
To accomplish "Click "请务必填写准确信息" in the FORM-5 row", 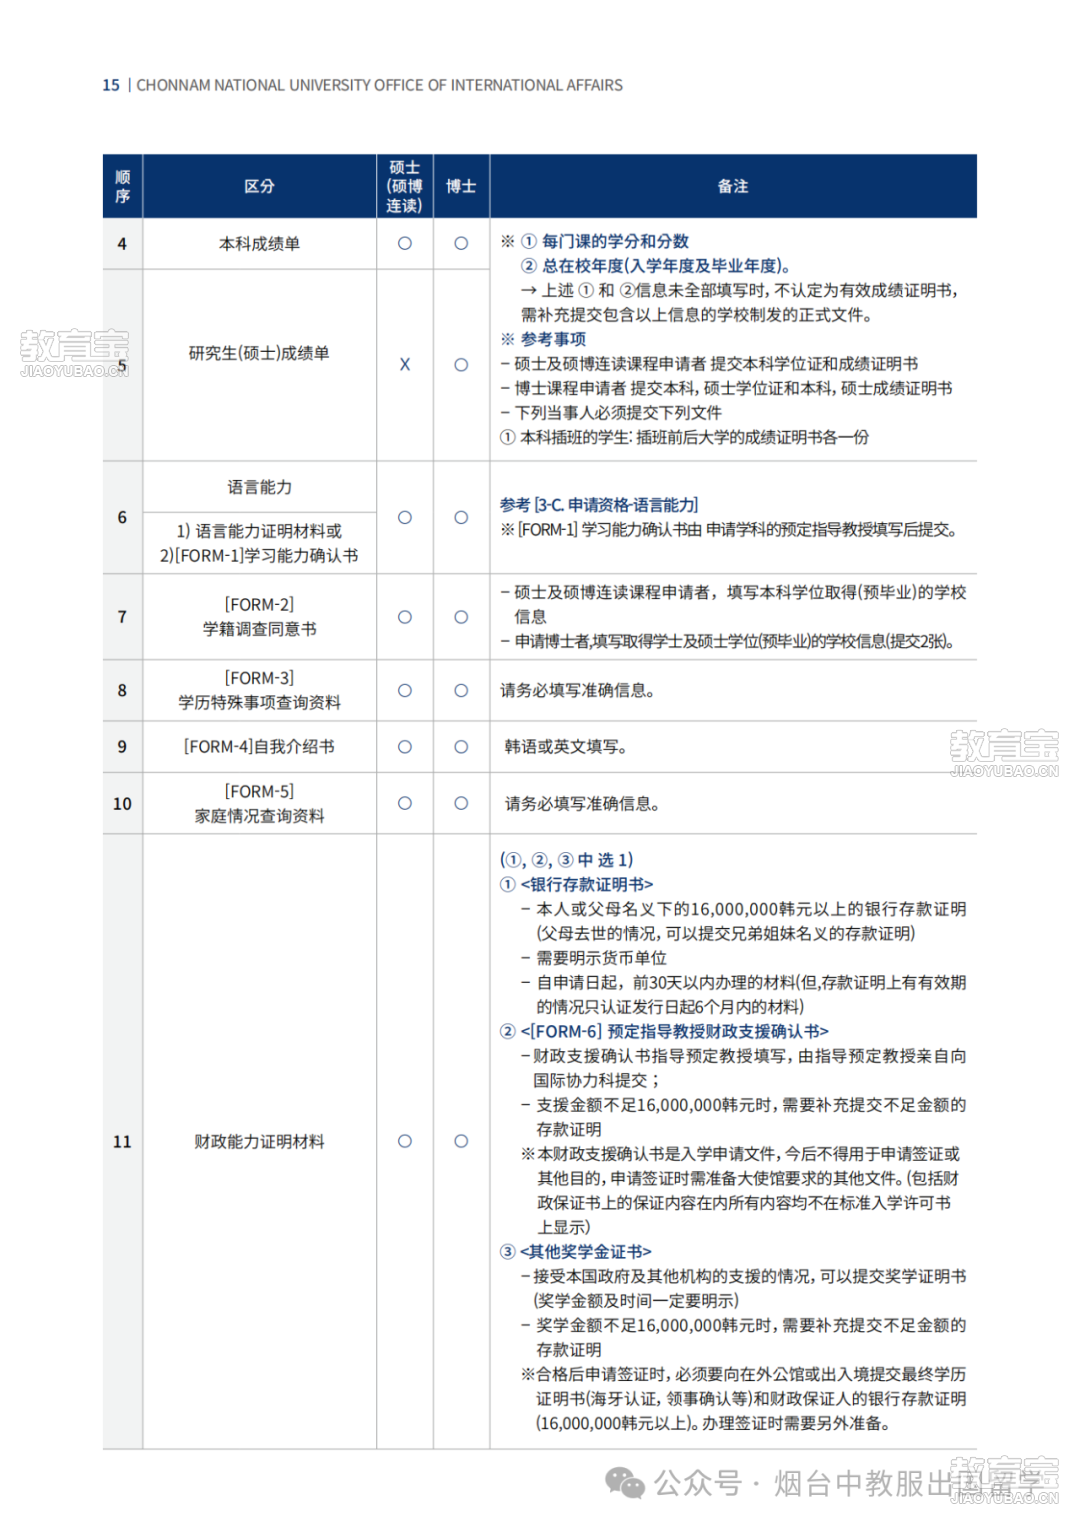I will point(582,804).
